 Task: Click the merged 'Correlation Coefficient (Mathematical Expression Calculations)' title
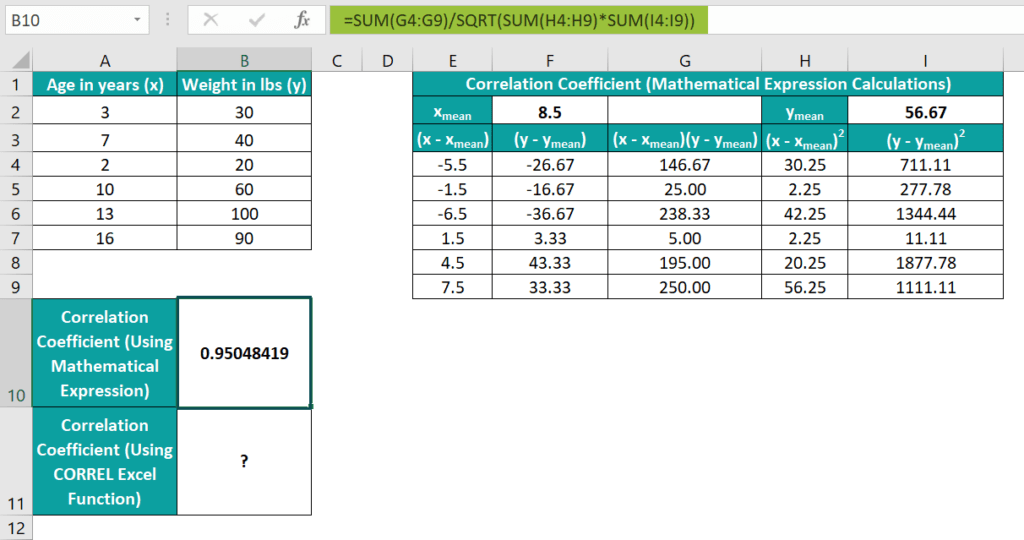pos(708,84)
